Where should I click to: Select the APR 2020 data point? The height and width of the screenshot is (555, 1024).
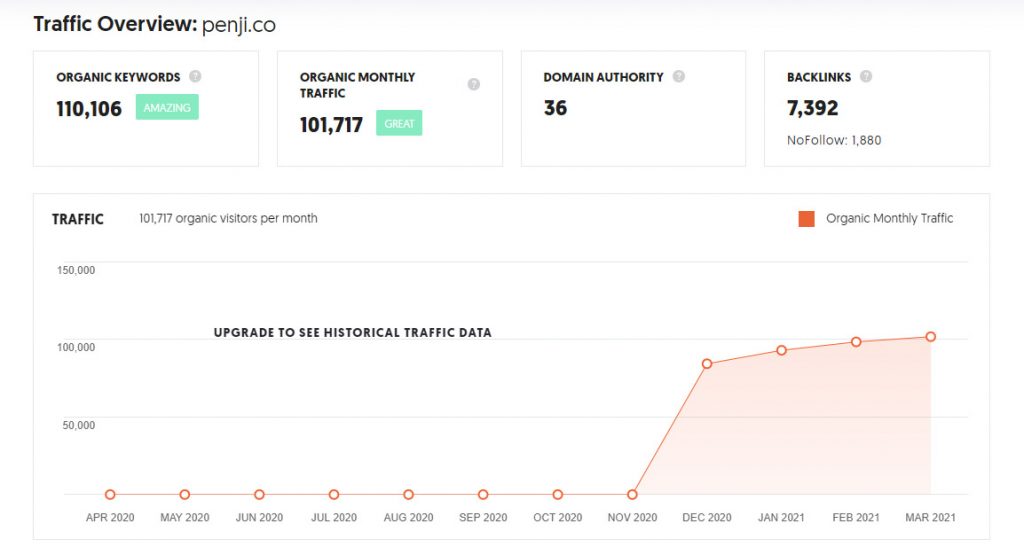[110, 495]
